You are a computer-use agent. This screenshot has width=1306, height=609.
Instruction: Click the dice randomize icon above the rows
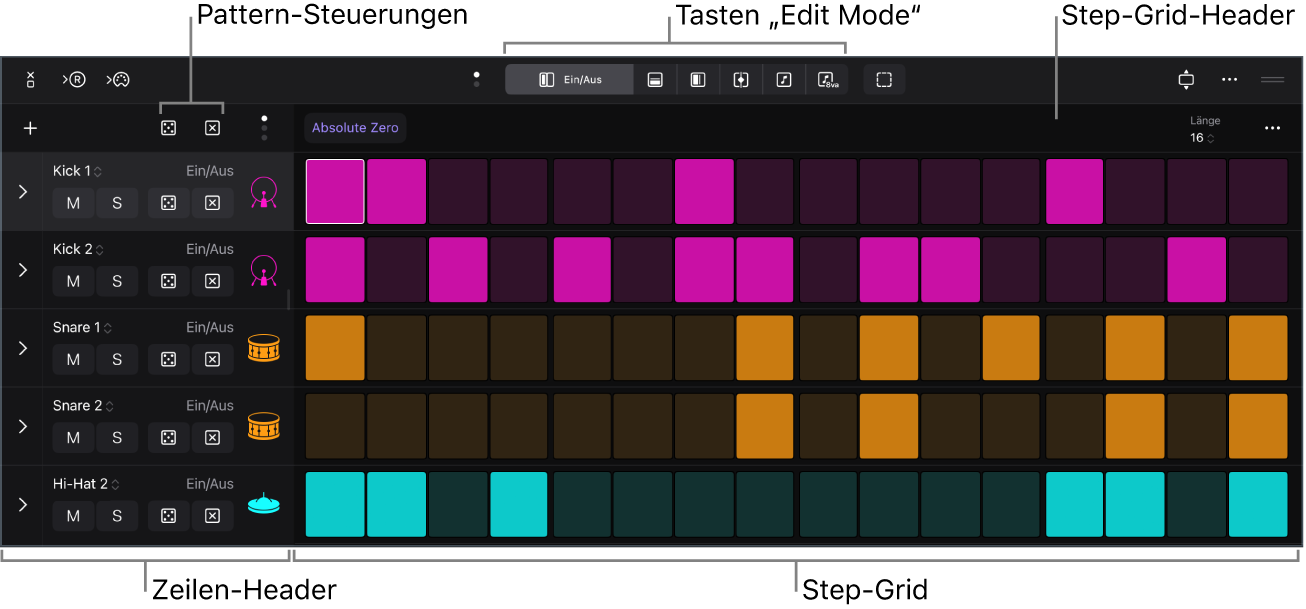(x=168, y=128)
